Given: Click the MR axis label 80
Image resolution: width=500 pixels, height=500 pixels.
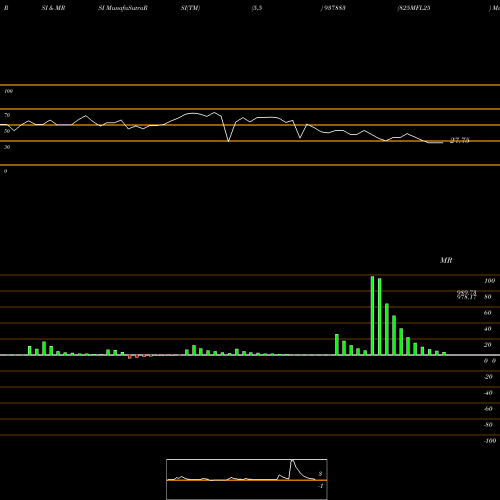Looking at the screenshot, I should 488,297.
